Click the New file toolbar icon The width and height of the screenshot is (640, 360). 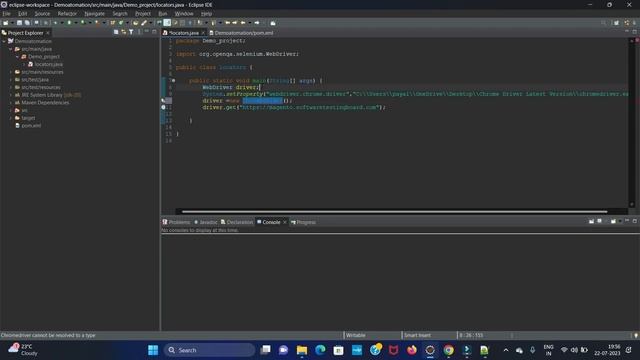click(5, 23)
